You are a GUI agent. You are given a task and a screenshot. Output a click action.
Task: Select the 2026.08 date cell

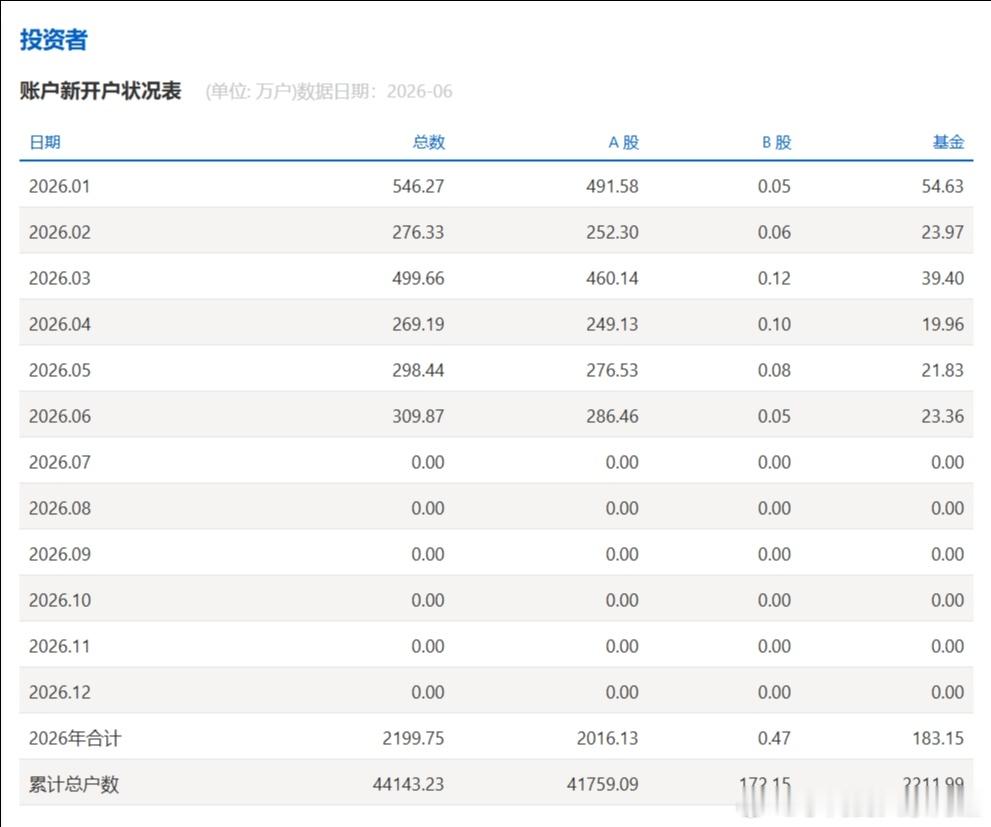click(59, 509)
